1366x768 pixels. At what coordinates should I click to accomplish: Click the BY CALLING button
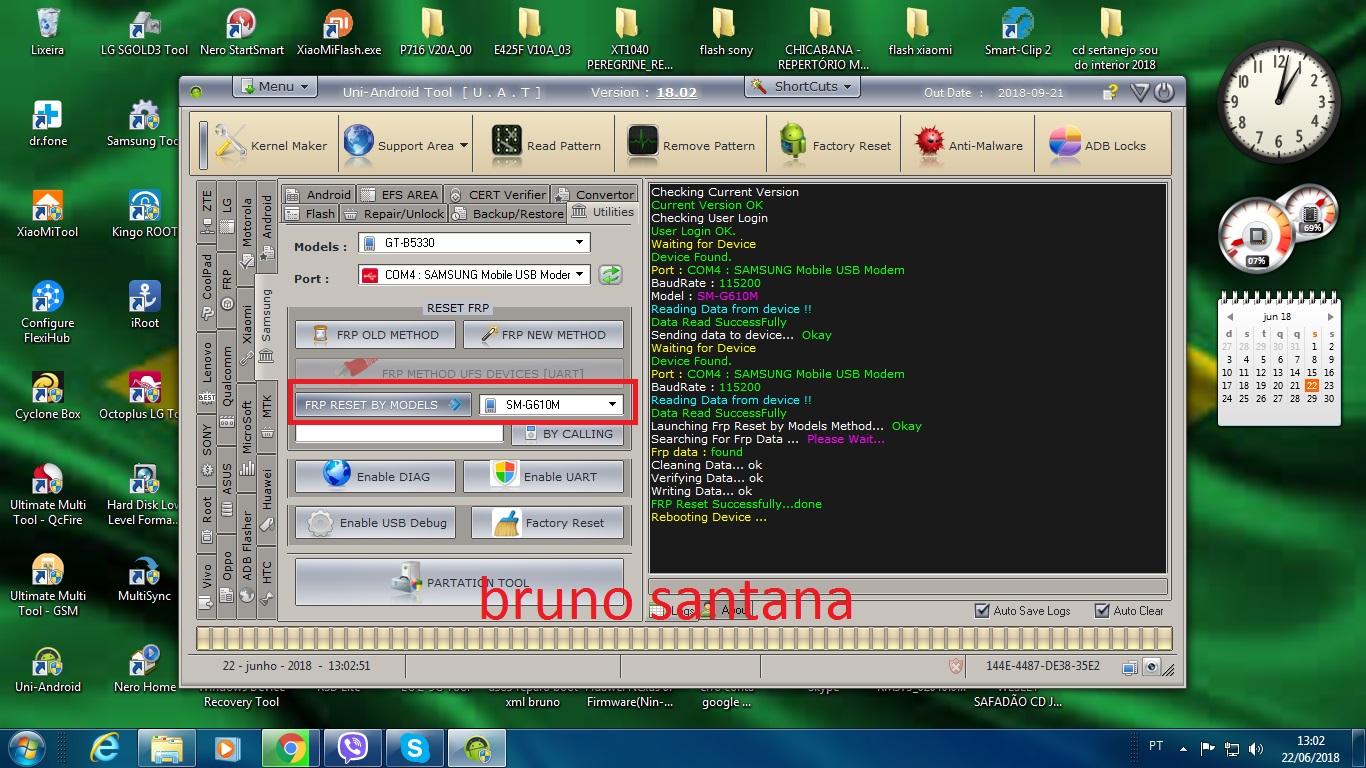click(567, 433)
